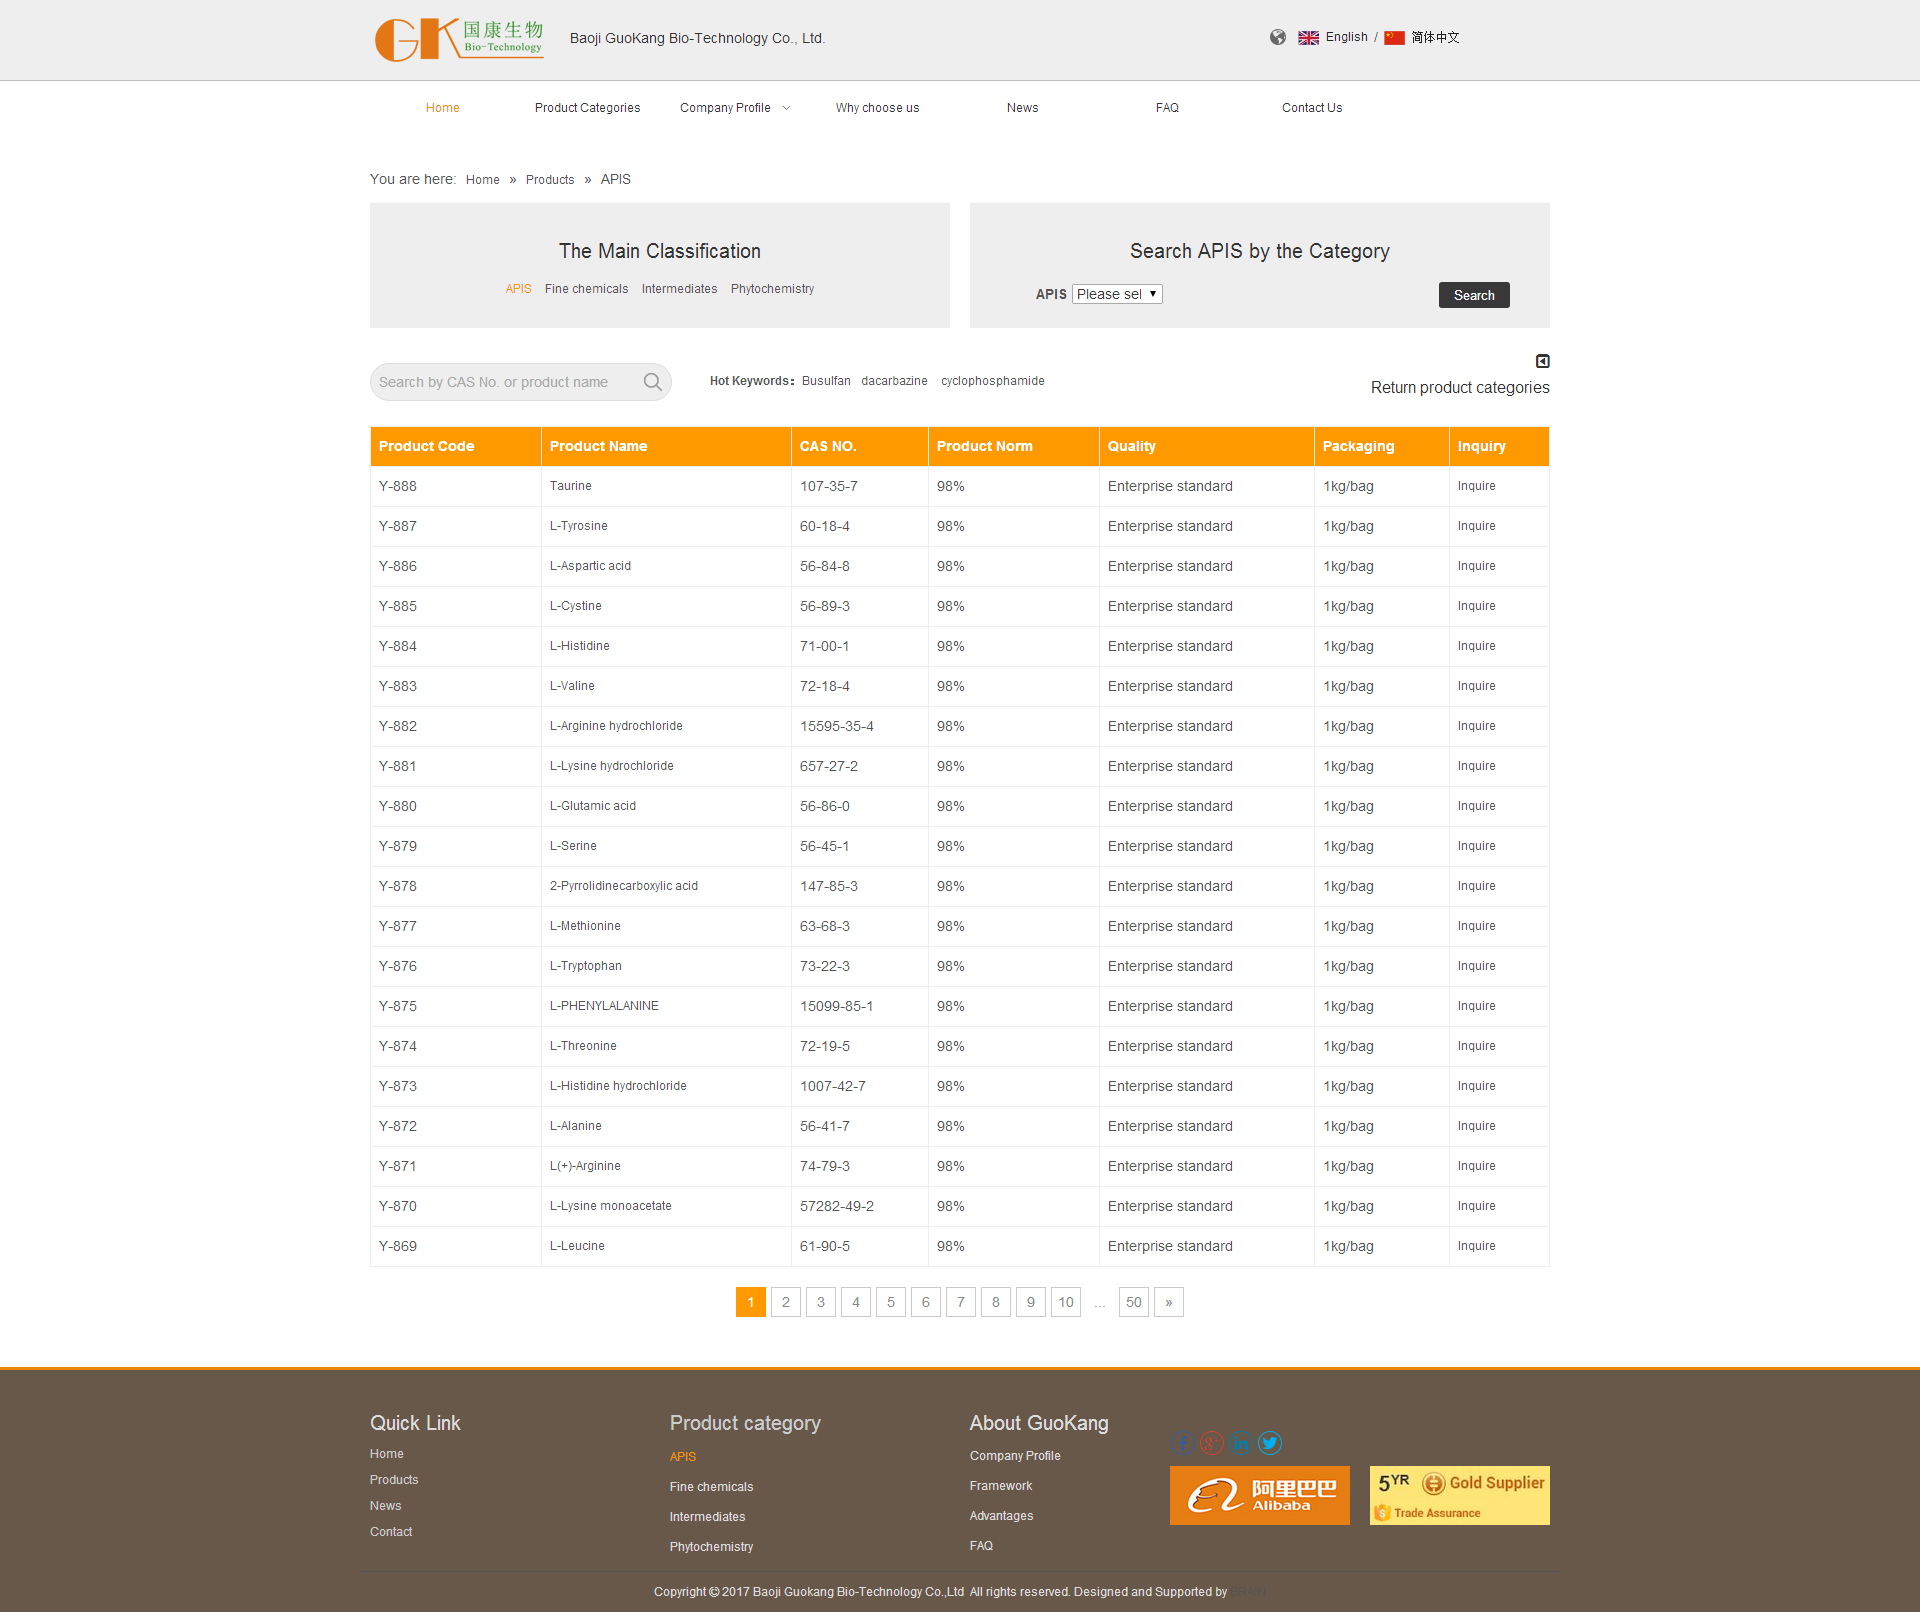1920x1612 pixels.
Task: Click the globe language icon in the header
Action: tap(1277, 37)
